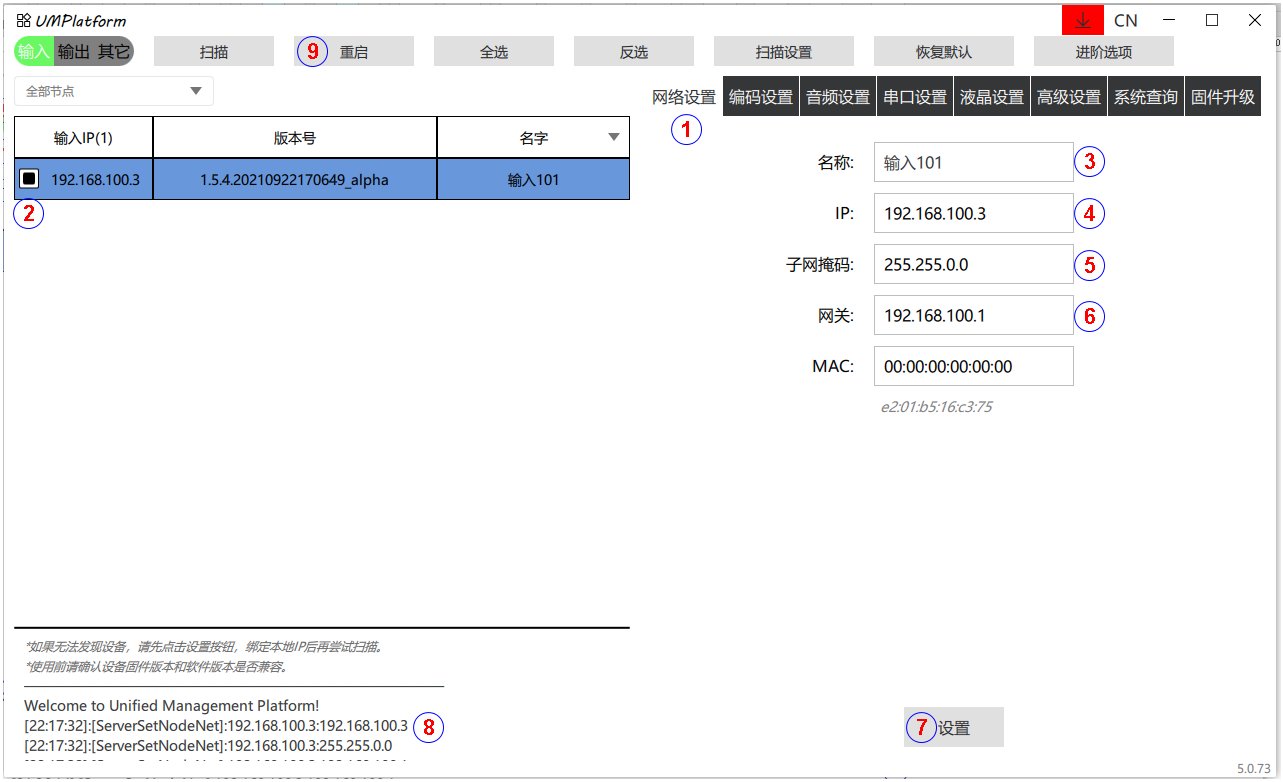The width and height of the screenshot is (1283, 782).
Task: Switch to the 输出 mode toggle
Action: click(73, 51)
